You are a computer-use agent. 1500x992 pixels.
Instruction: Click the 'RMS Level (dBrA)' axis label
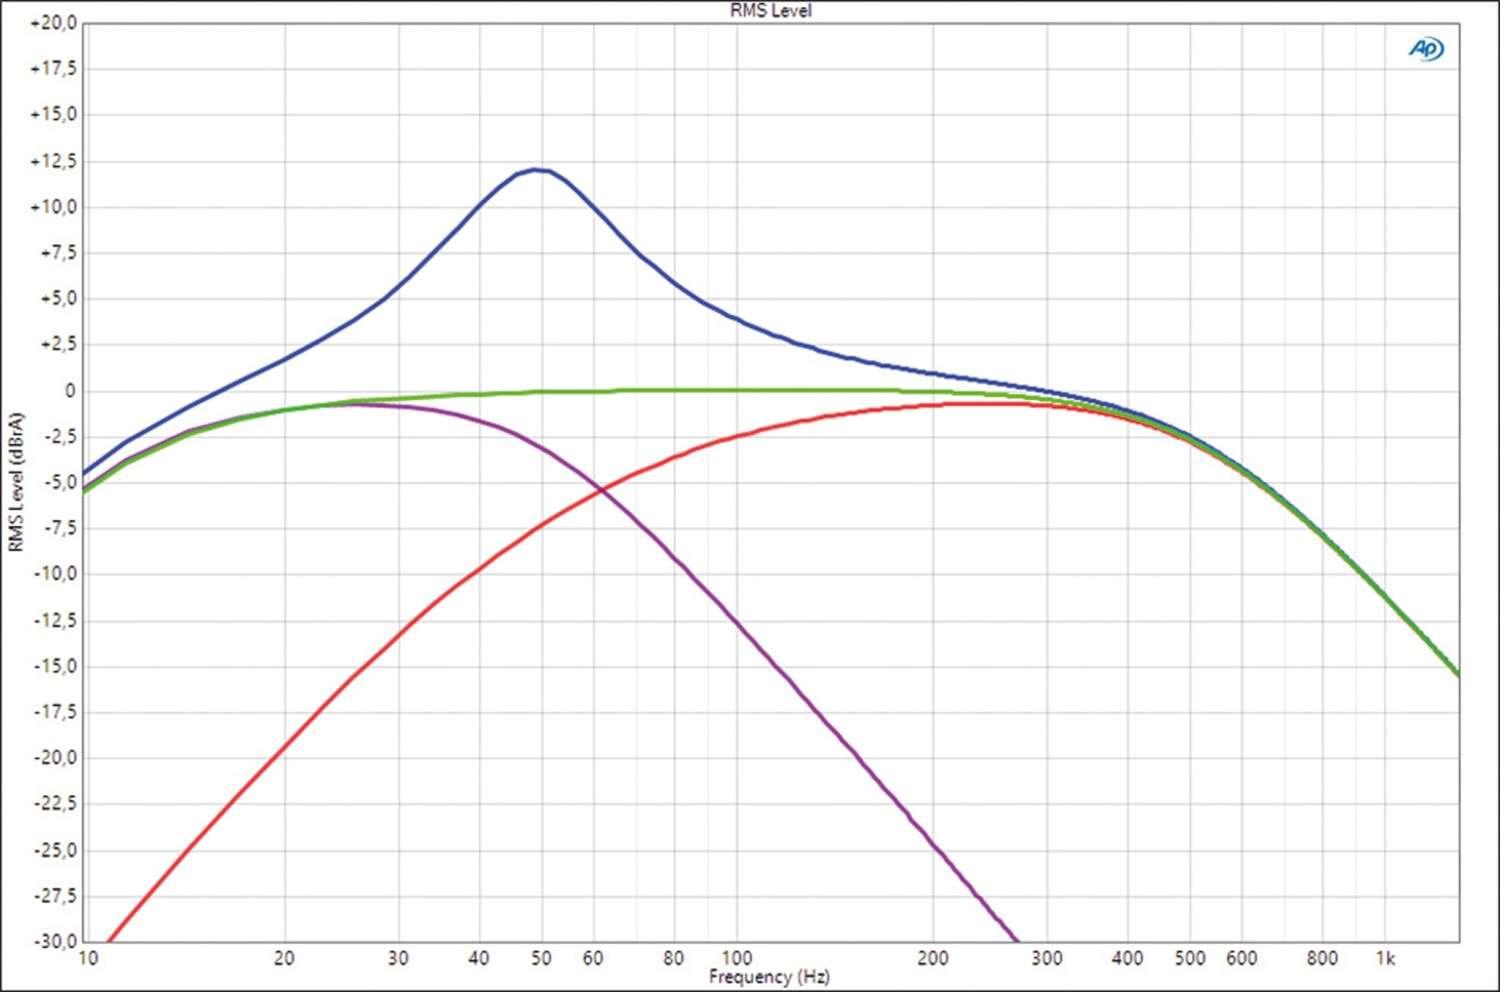click(x=15, y=482)
